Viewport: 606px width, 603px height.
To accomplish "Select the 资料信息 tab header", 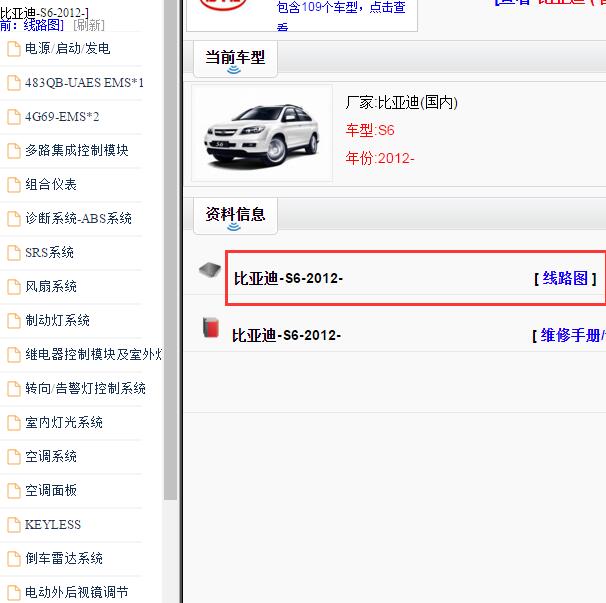I will 235,215.
